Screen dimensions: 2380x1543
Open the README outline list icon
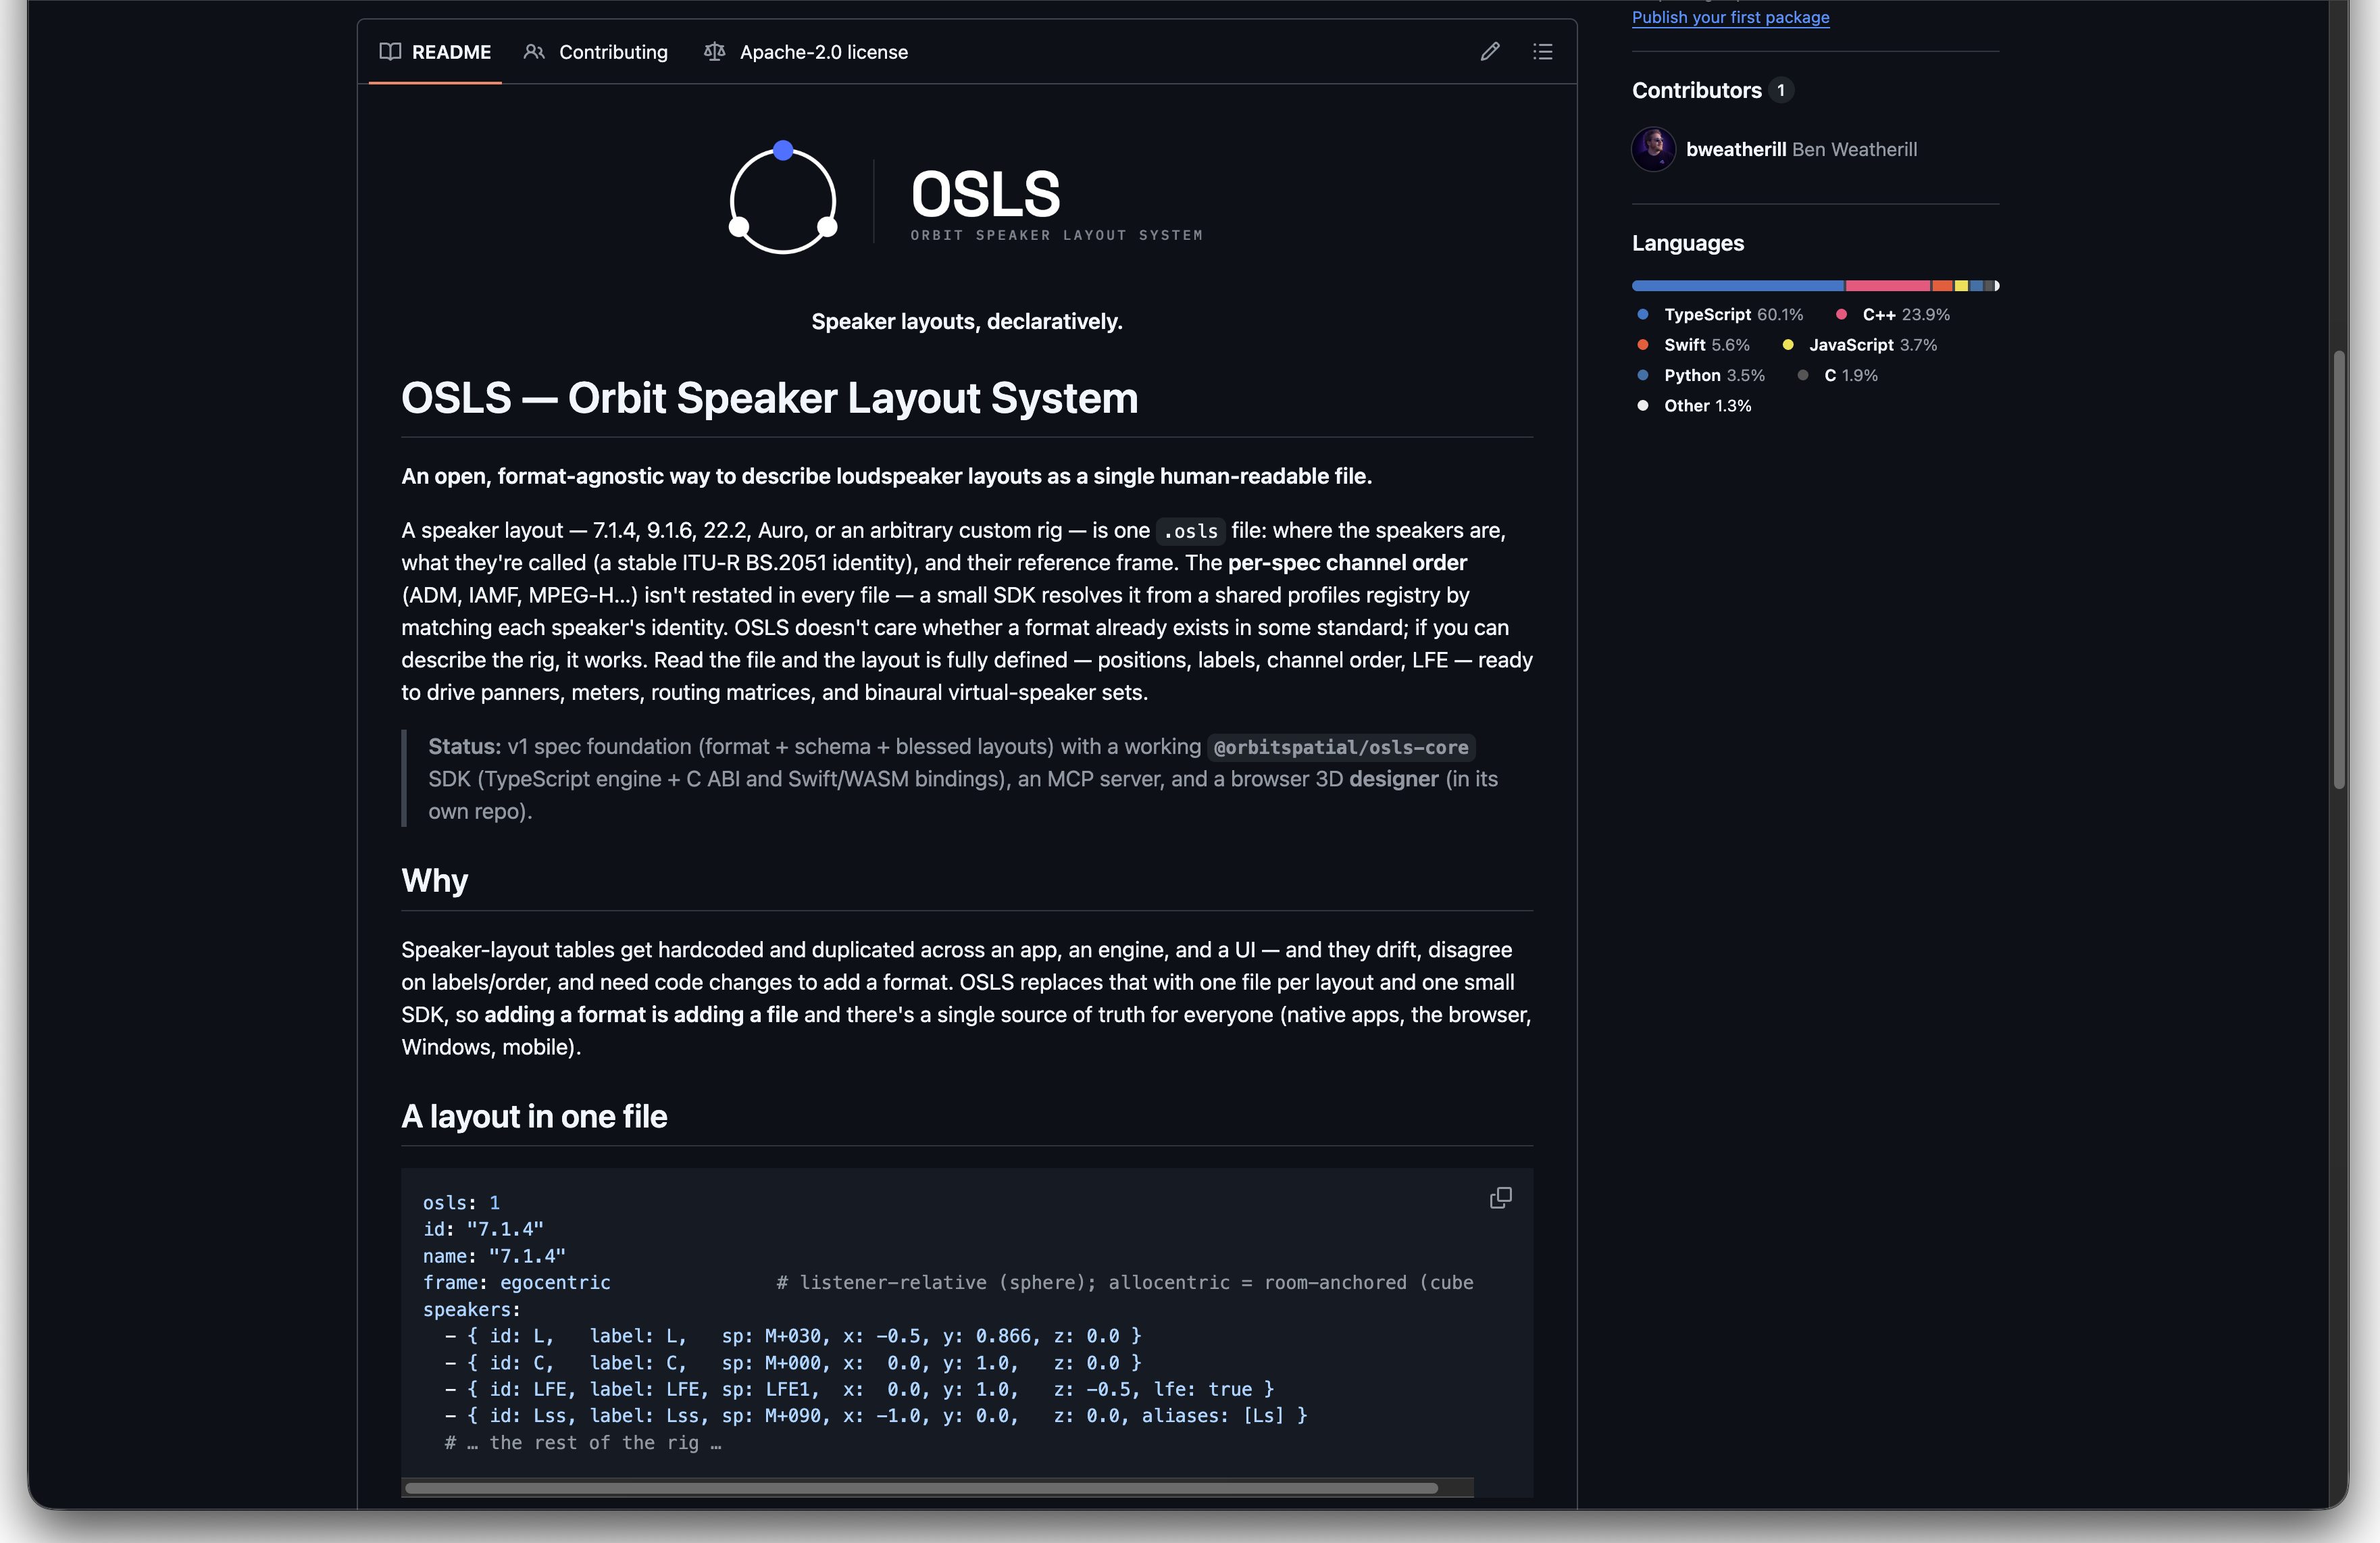(1543, 52)
